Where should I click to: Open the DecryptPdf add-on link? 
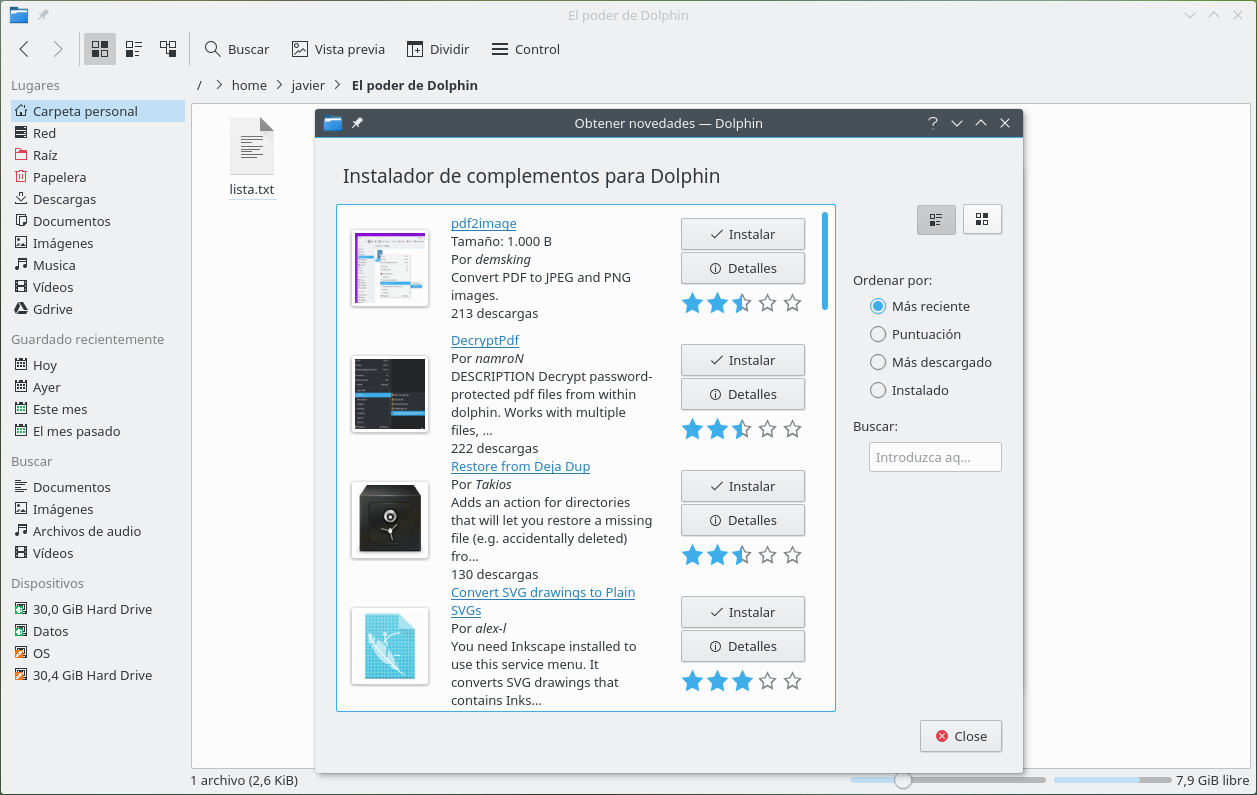pyautogui.click(x=485, y=340)
